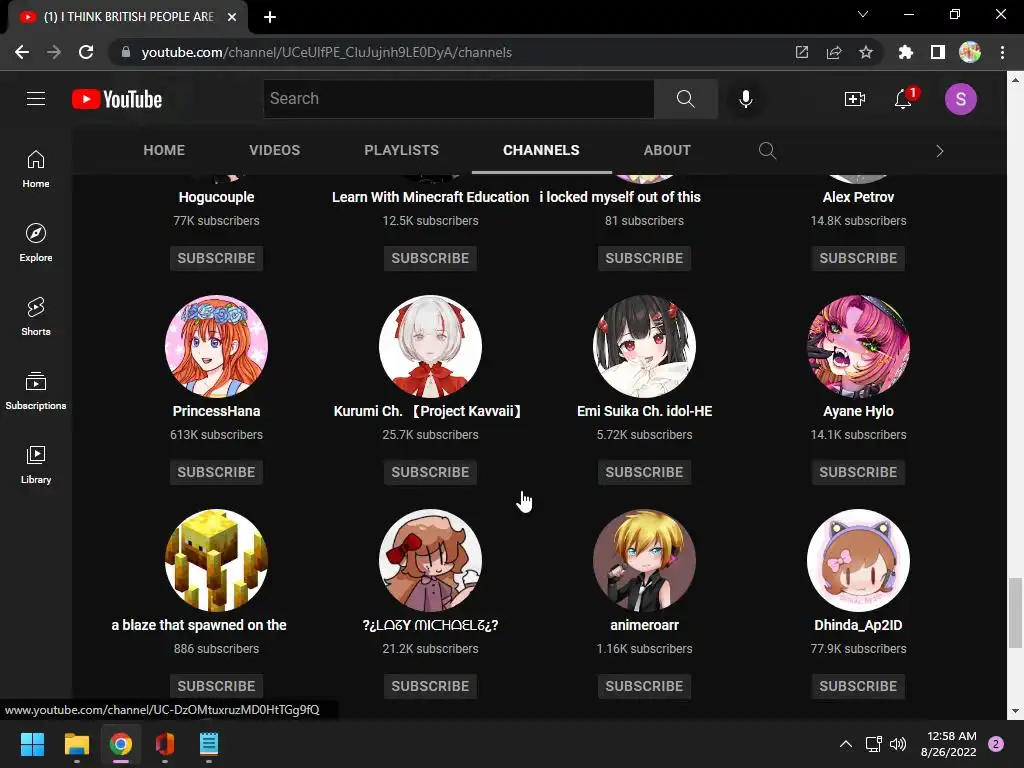The image size is (1024, 768).
Task: Open volume control in system tray
Action: click(898, 744)
